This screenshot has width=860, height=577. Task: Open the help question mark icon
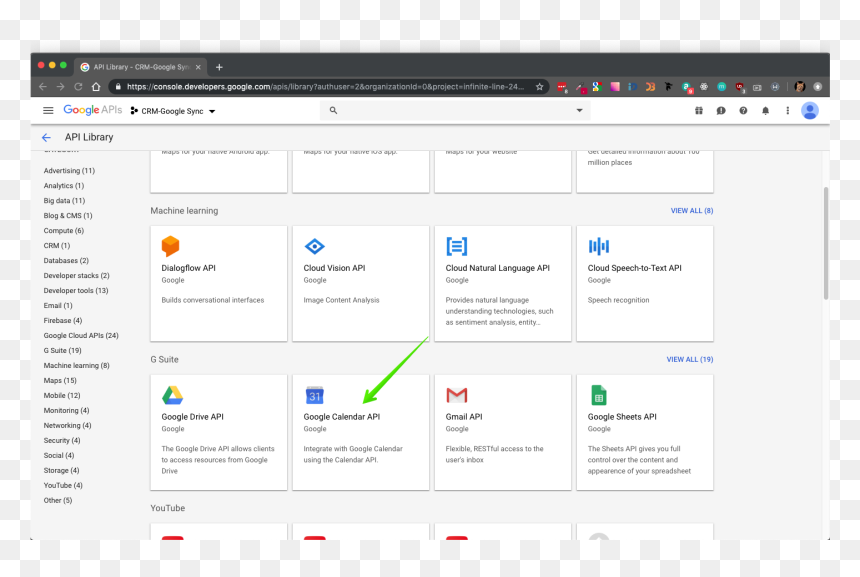[743, 110]
